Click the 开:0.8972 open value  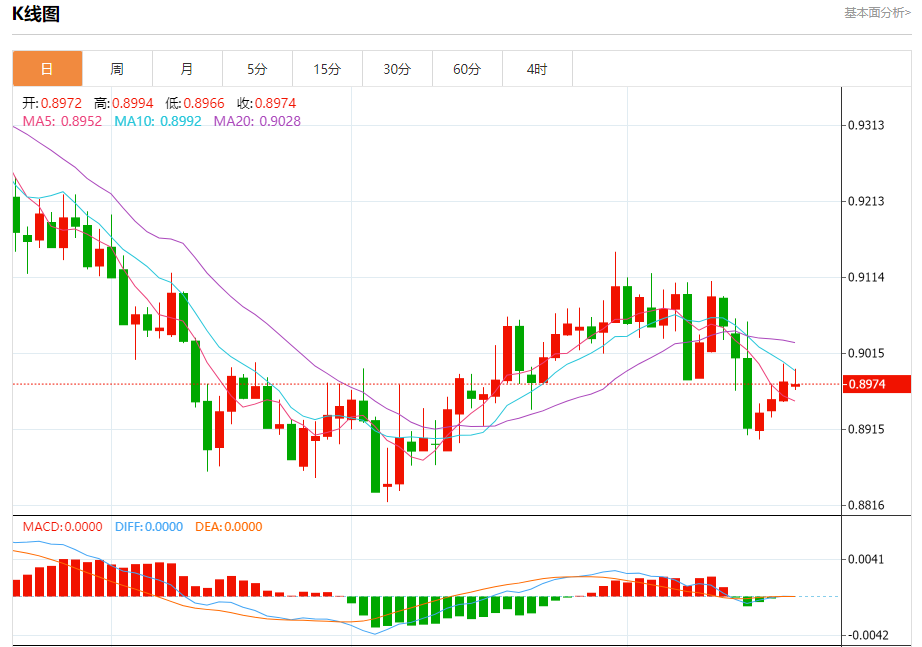(52, 104)
